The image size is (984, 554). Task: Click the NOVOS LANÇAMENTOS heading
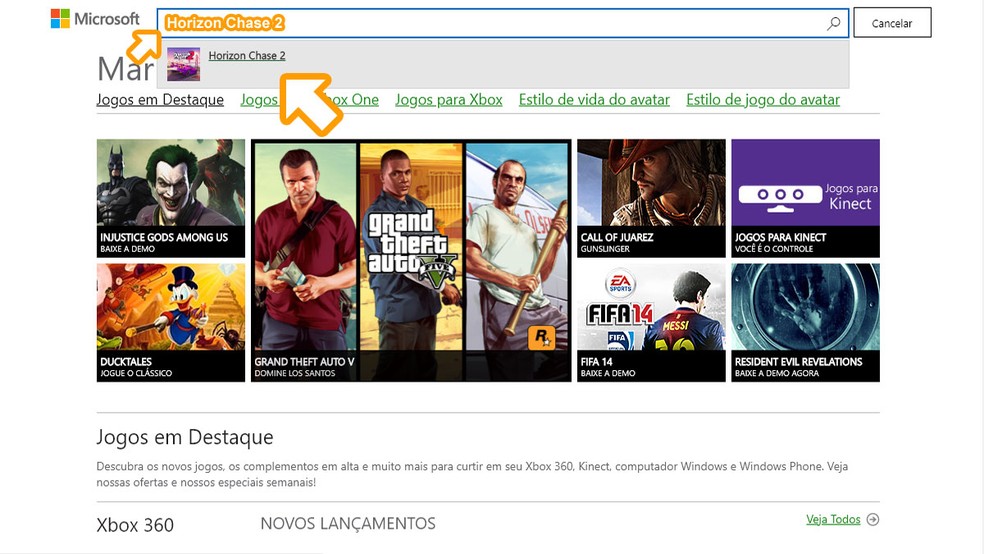tap(348, 523)
